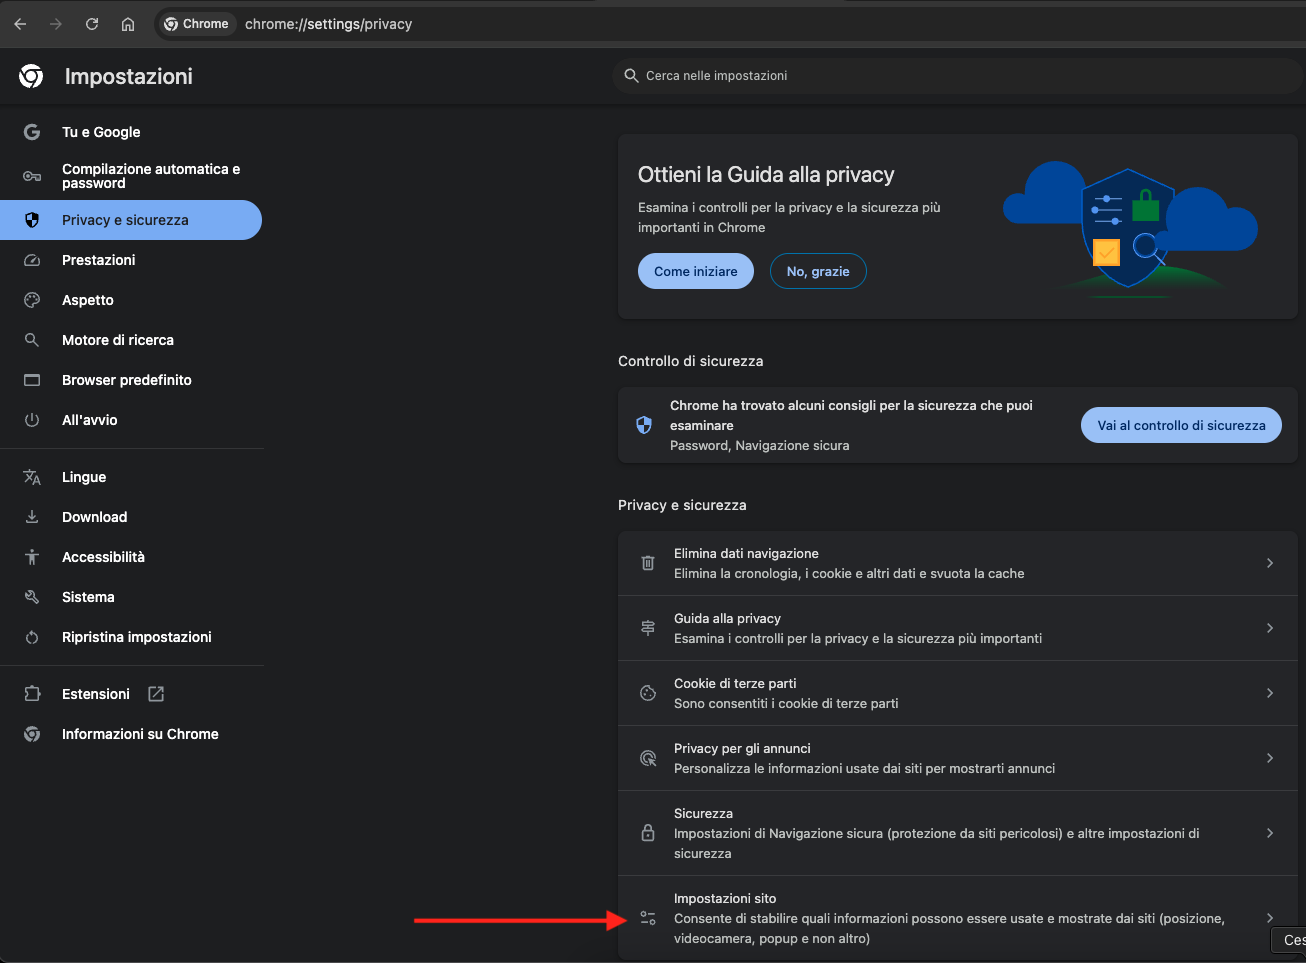Click the shield icon for Privacy e sicurezza
The height and width of the screenshot is (963, 1306).
click(x=32, y=220)
